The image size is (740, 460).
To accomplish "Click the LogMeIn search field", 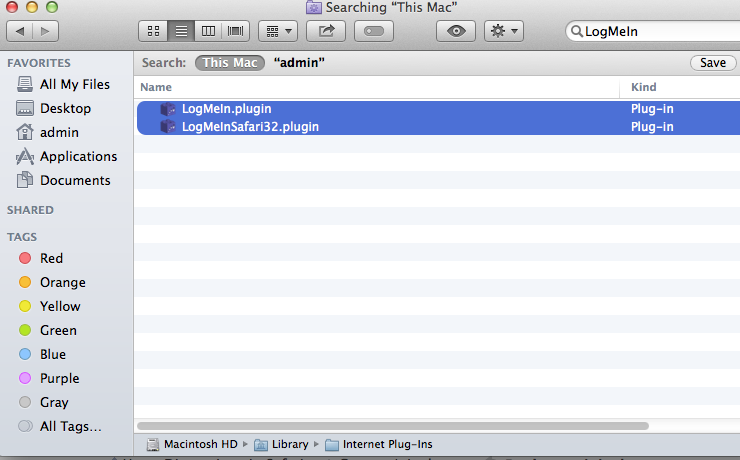I will (x=653, y=31).
